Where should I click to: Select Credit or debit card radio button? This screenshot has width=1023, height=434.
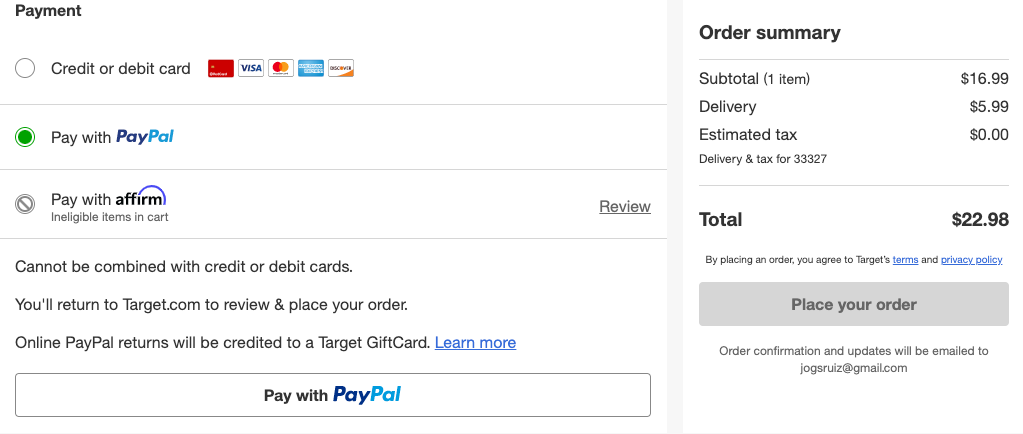pos(25,69)
